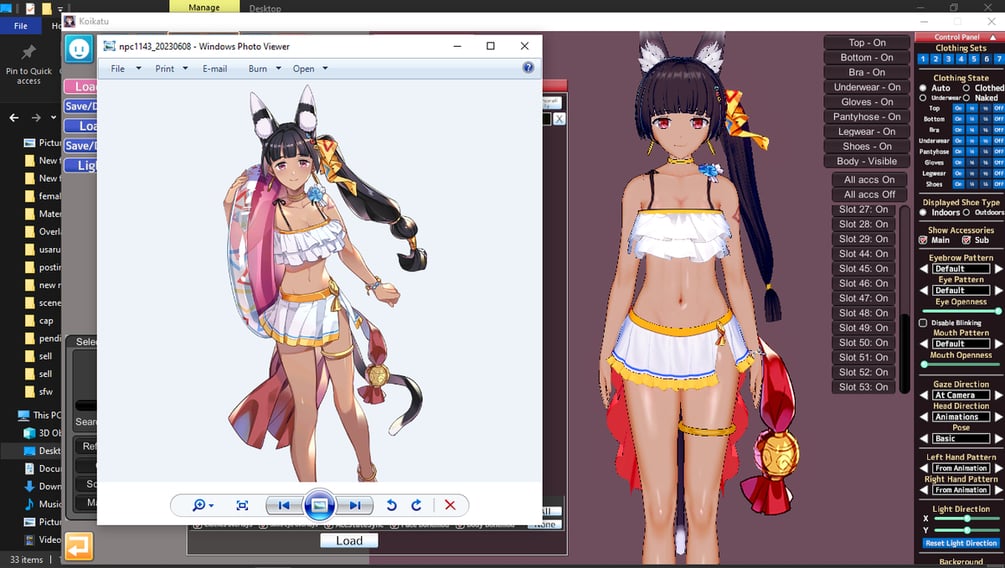Select next Mouth Pattern with right arrow
1005x568 pixels.
(x=998, y=344)
